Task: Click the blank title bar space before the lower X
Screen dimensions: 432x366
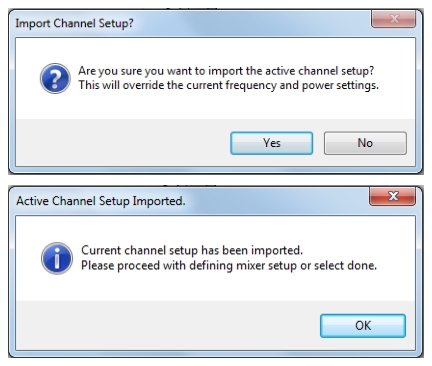Action: coord(277,200)
